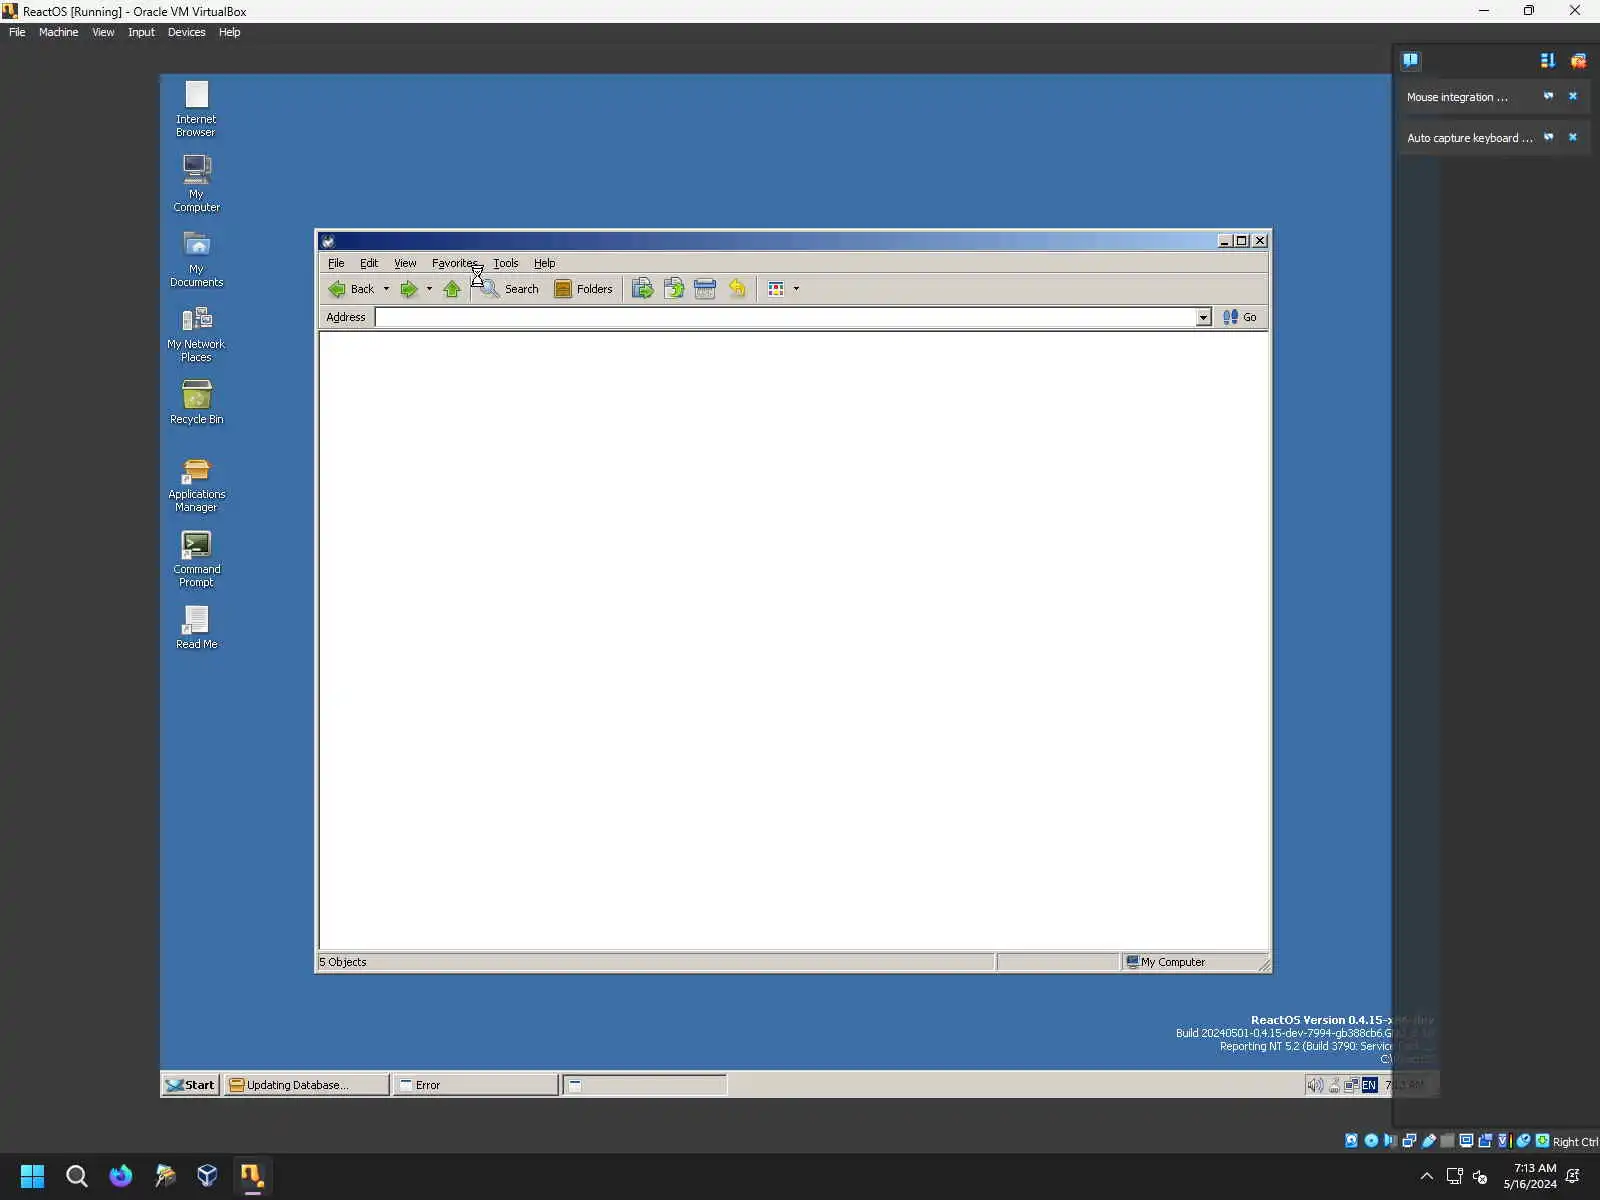Click the ReactOS volume tray icon
Viewport: 1600px width, 1200px height.
click(x=1315, y=1085)
